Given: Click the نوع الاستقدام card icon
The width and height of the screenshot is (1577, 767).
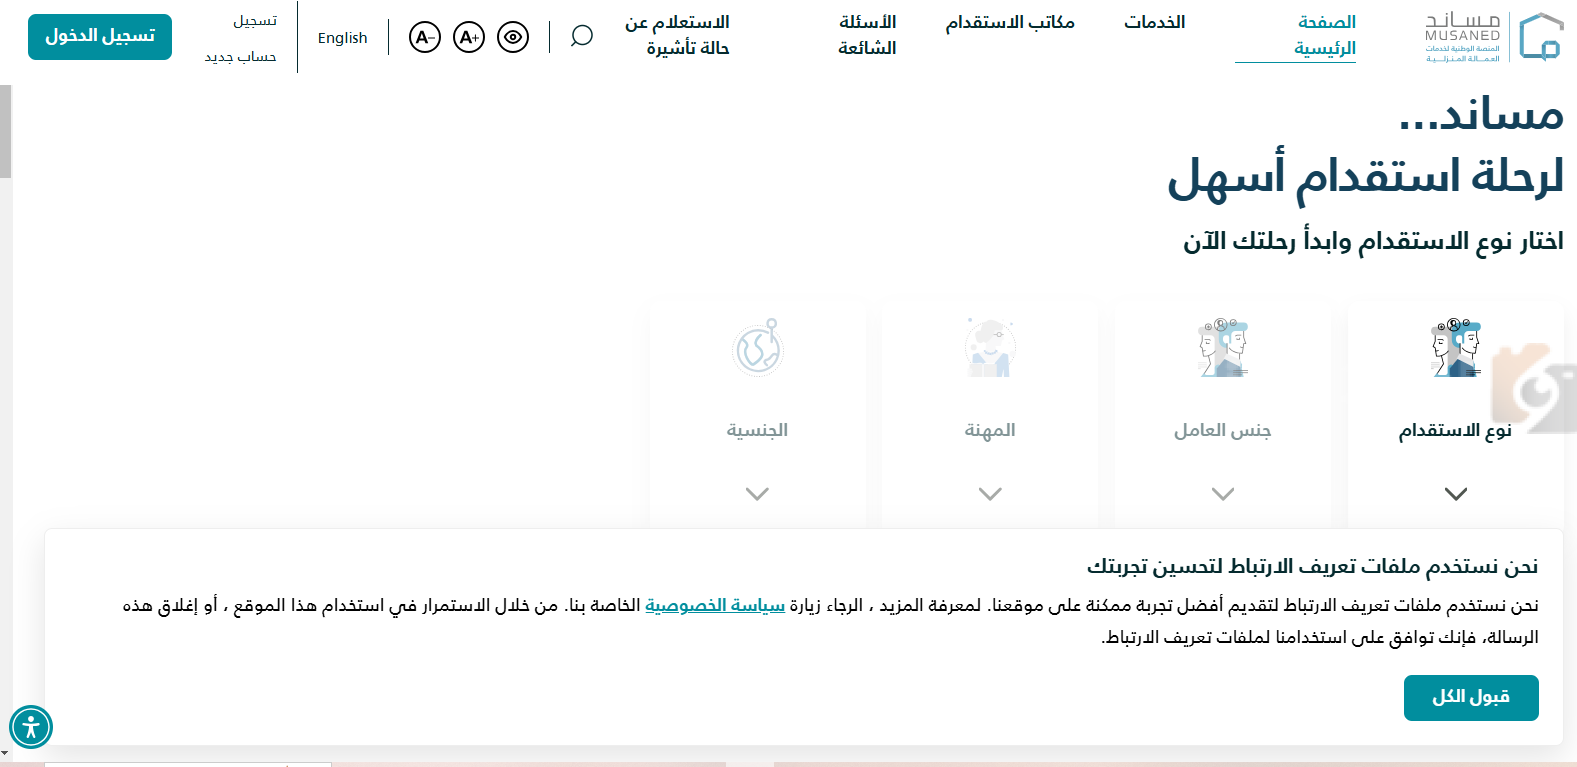Looking at the screenshot, I should (1456, 348).
